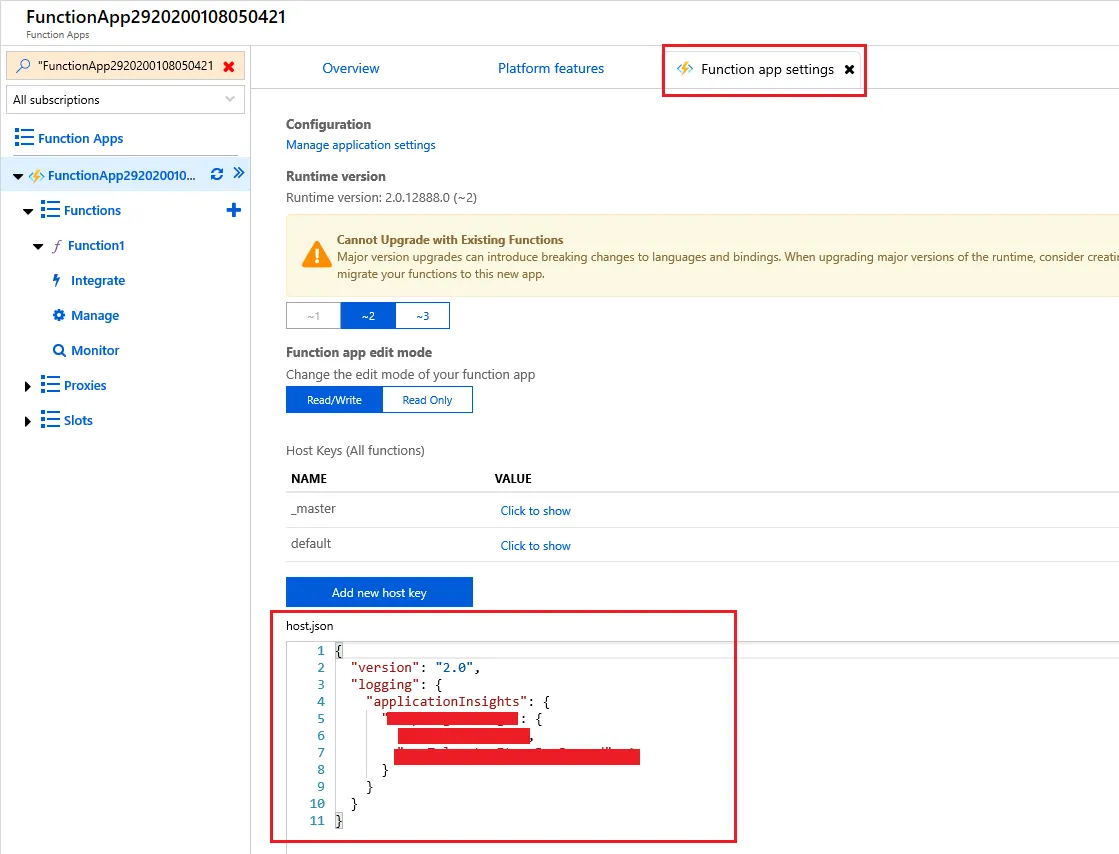Open Monitor under Function1

point(95,350)
